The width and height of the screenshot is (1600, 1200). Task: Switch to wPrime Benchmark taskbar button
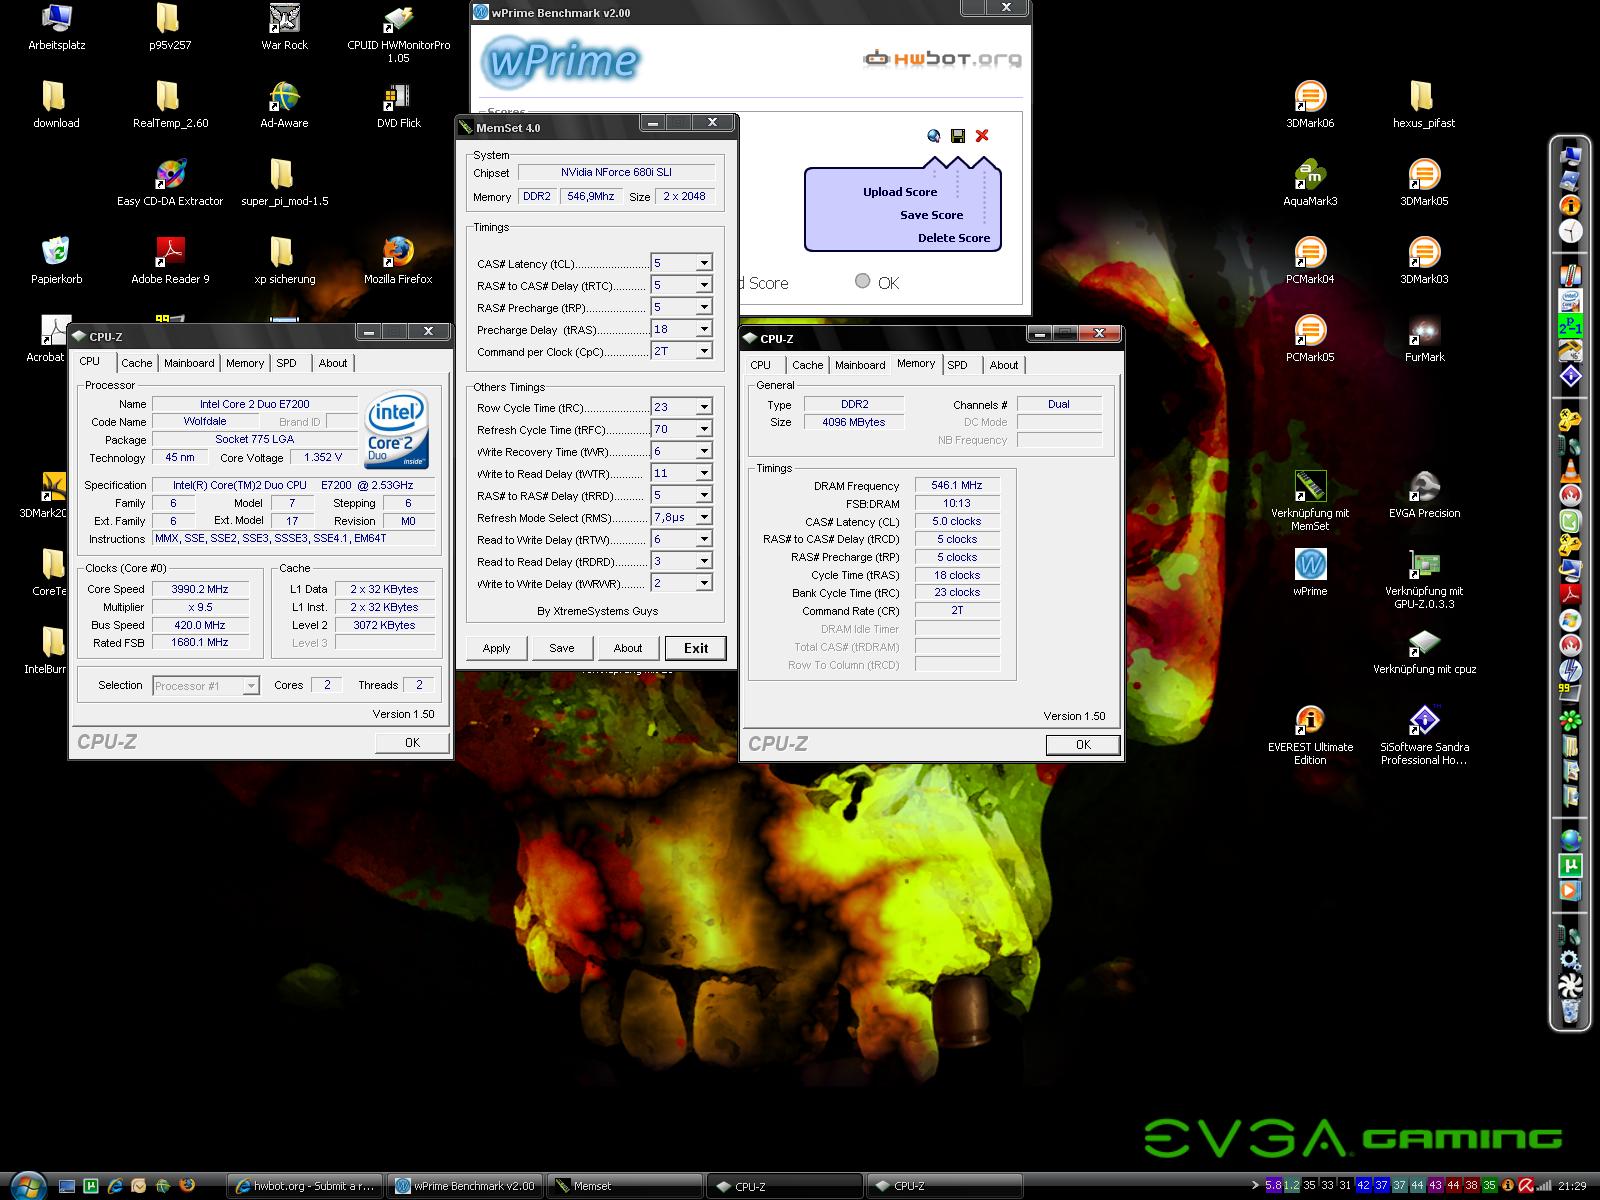465,1186
